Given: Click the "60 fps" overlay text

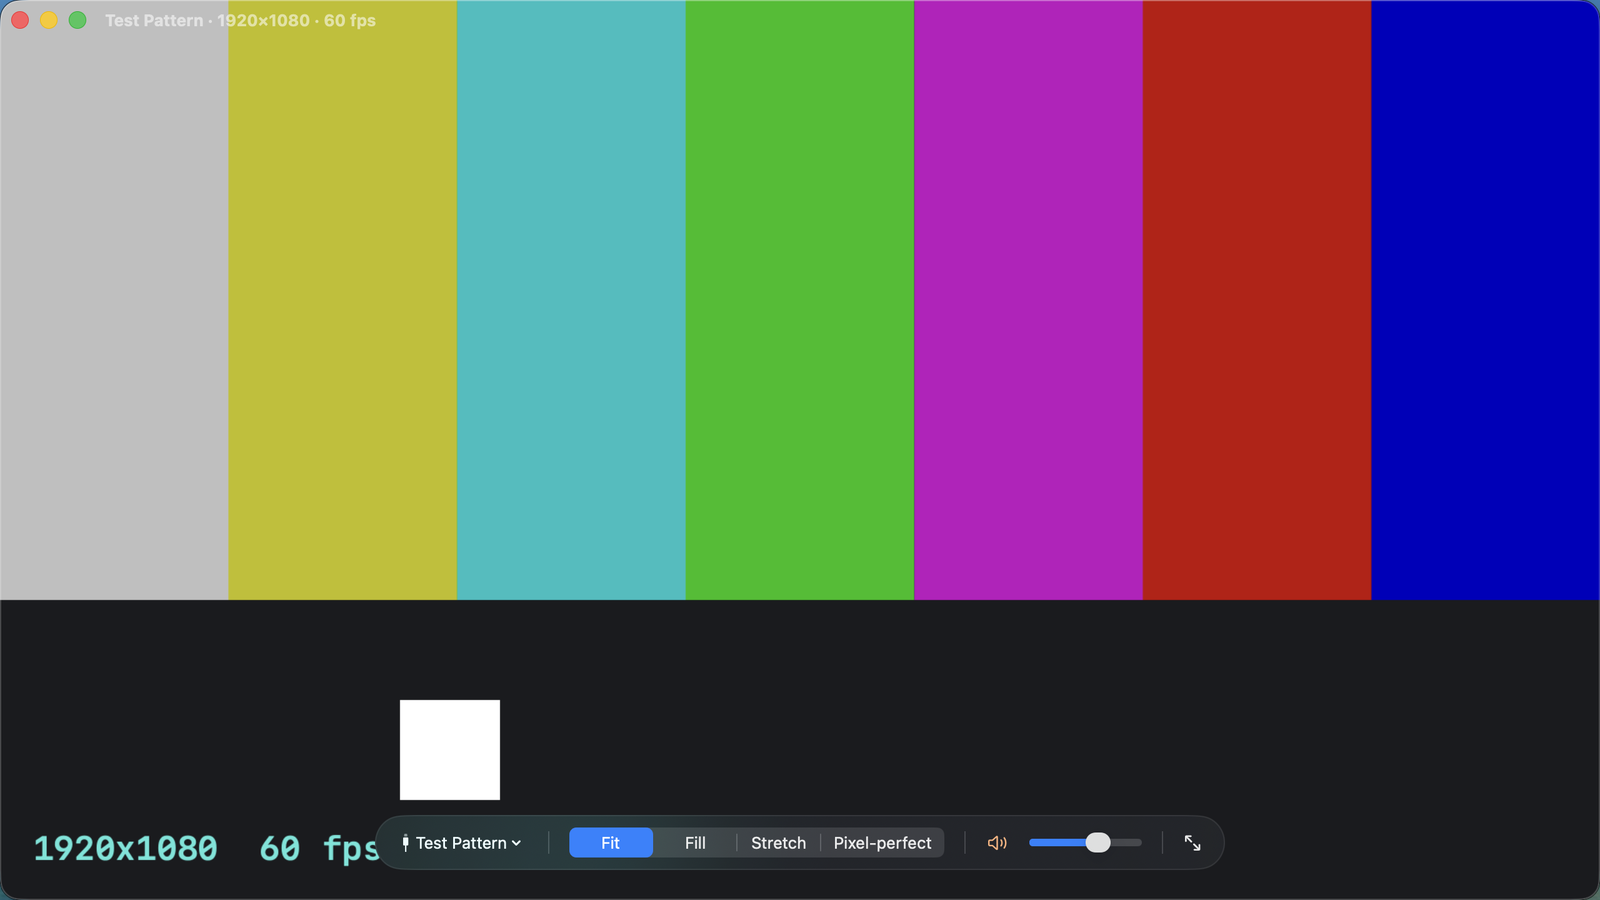Looking at the screenshot, I should (320, 848).
